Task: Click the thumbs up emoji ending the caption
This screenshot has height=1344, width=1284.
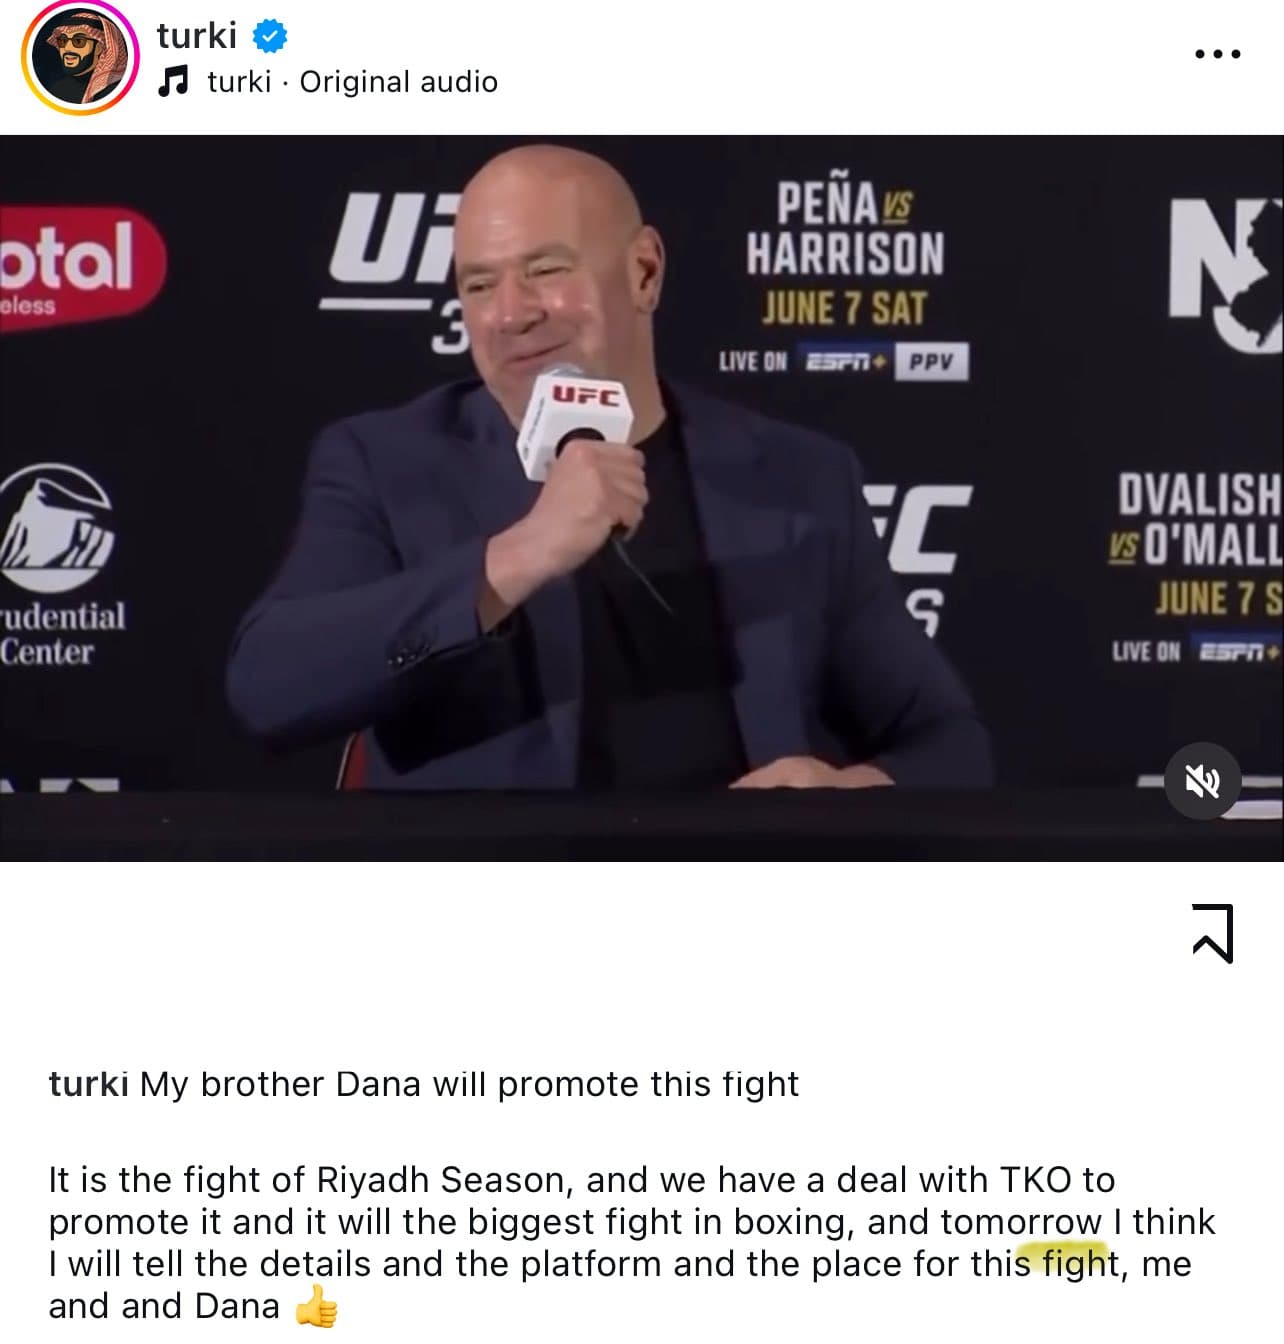Action: point(317,1306)
